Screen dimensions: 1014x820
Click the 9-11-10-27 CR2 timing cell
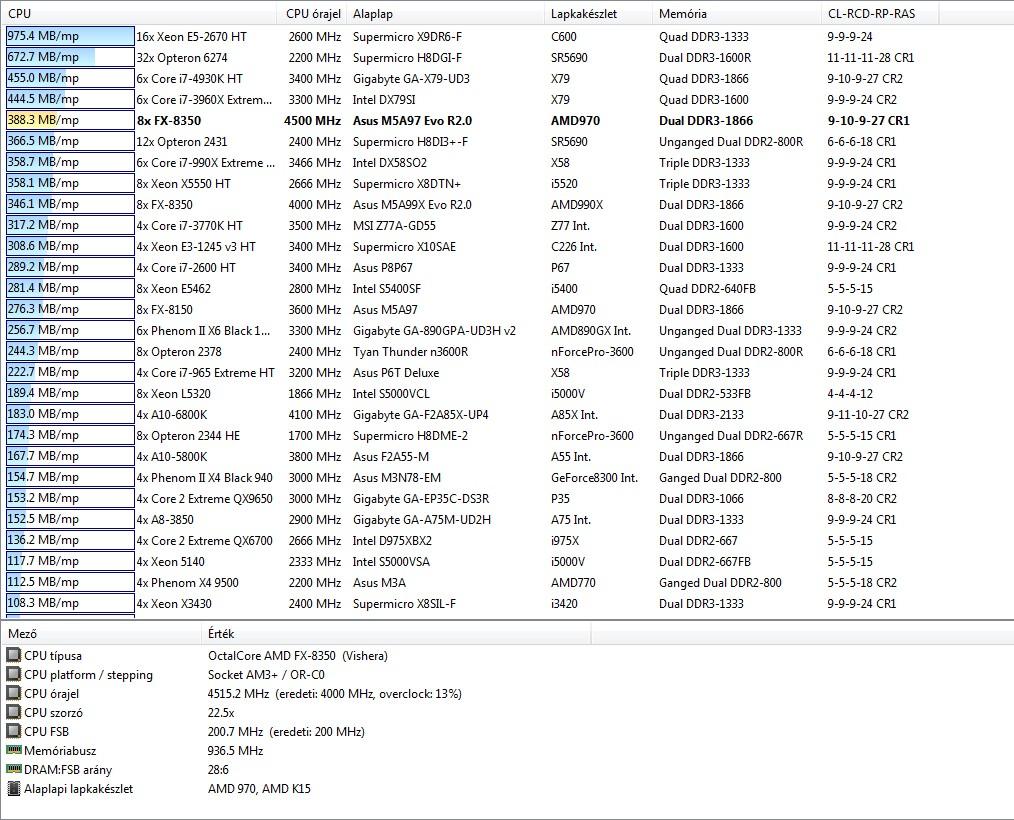[868, 415]
